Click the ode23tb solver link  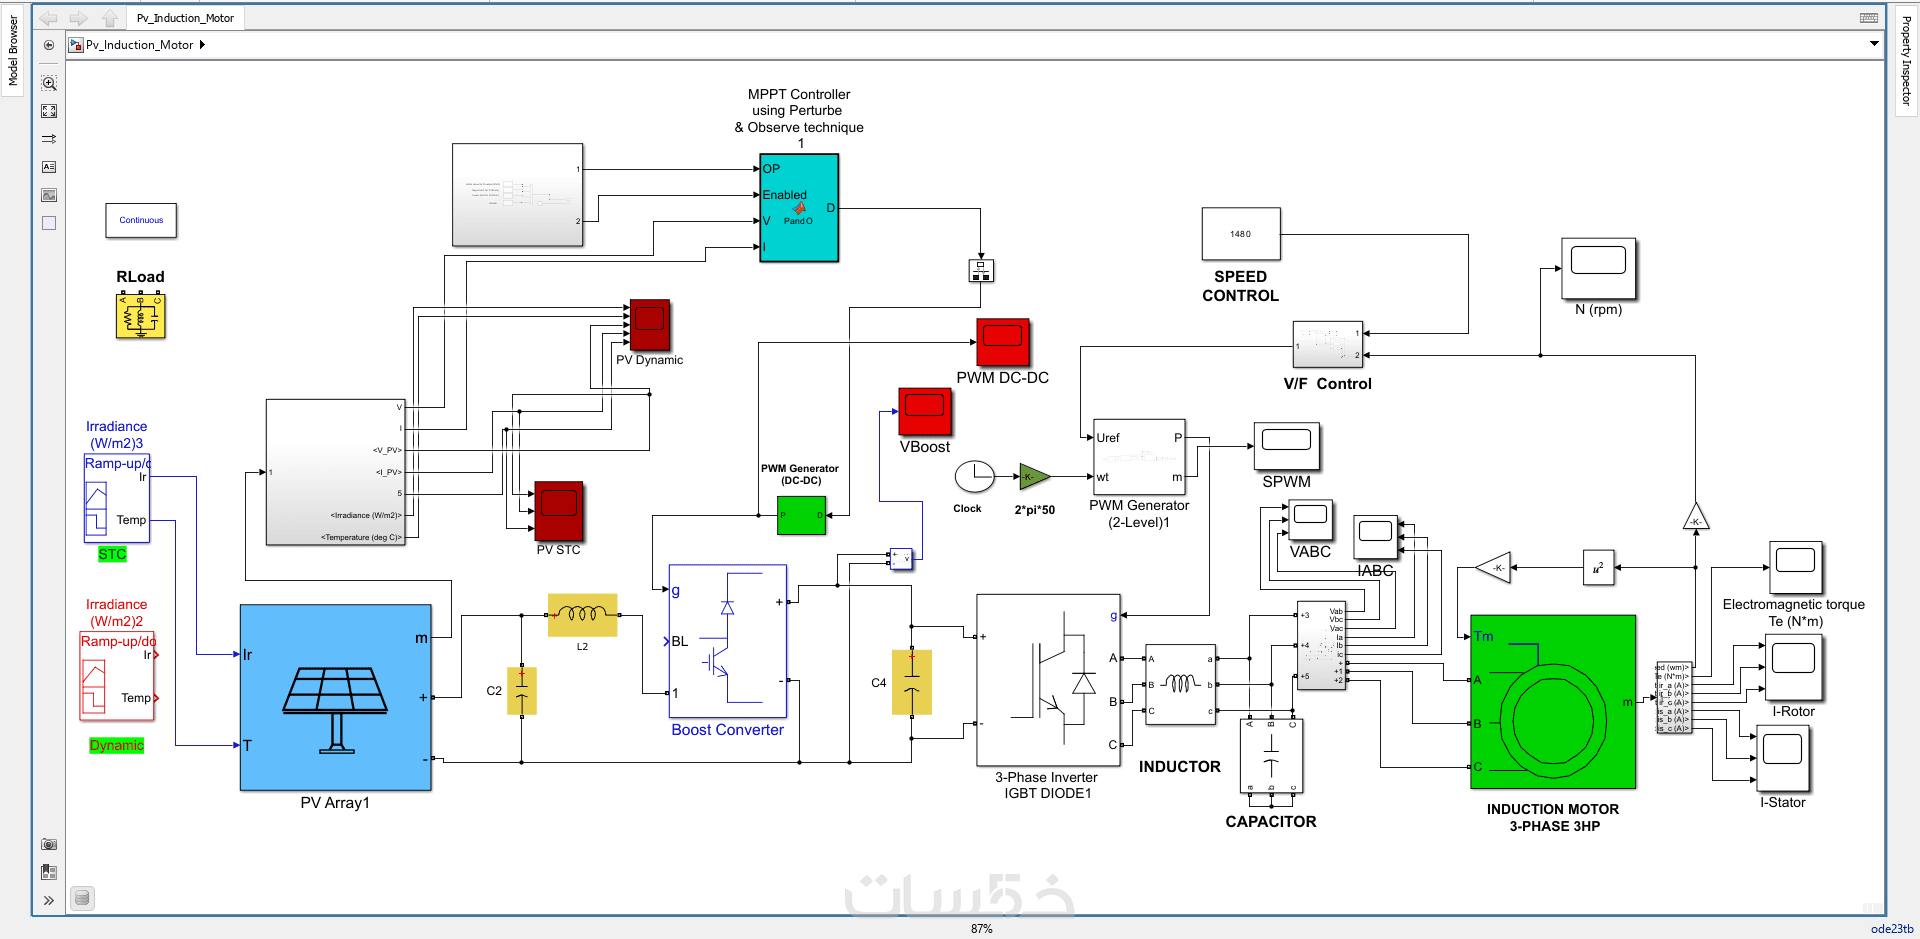(x=1892, y=929)
